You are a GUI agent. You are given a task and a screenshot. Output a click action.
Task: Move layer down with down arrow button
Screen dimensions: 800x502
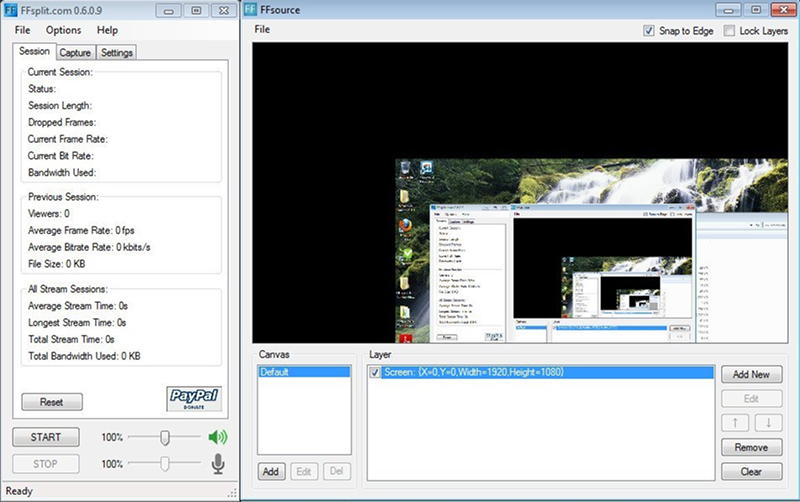point(768,422)
